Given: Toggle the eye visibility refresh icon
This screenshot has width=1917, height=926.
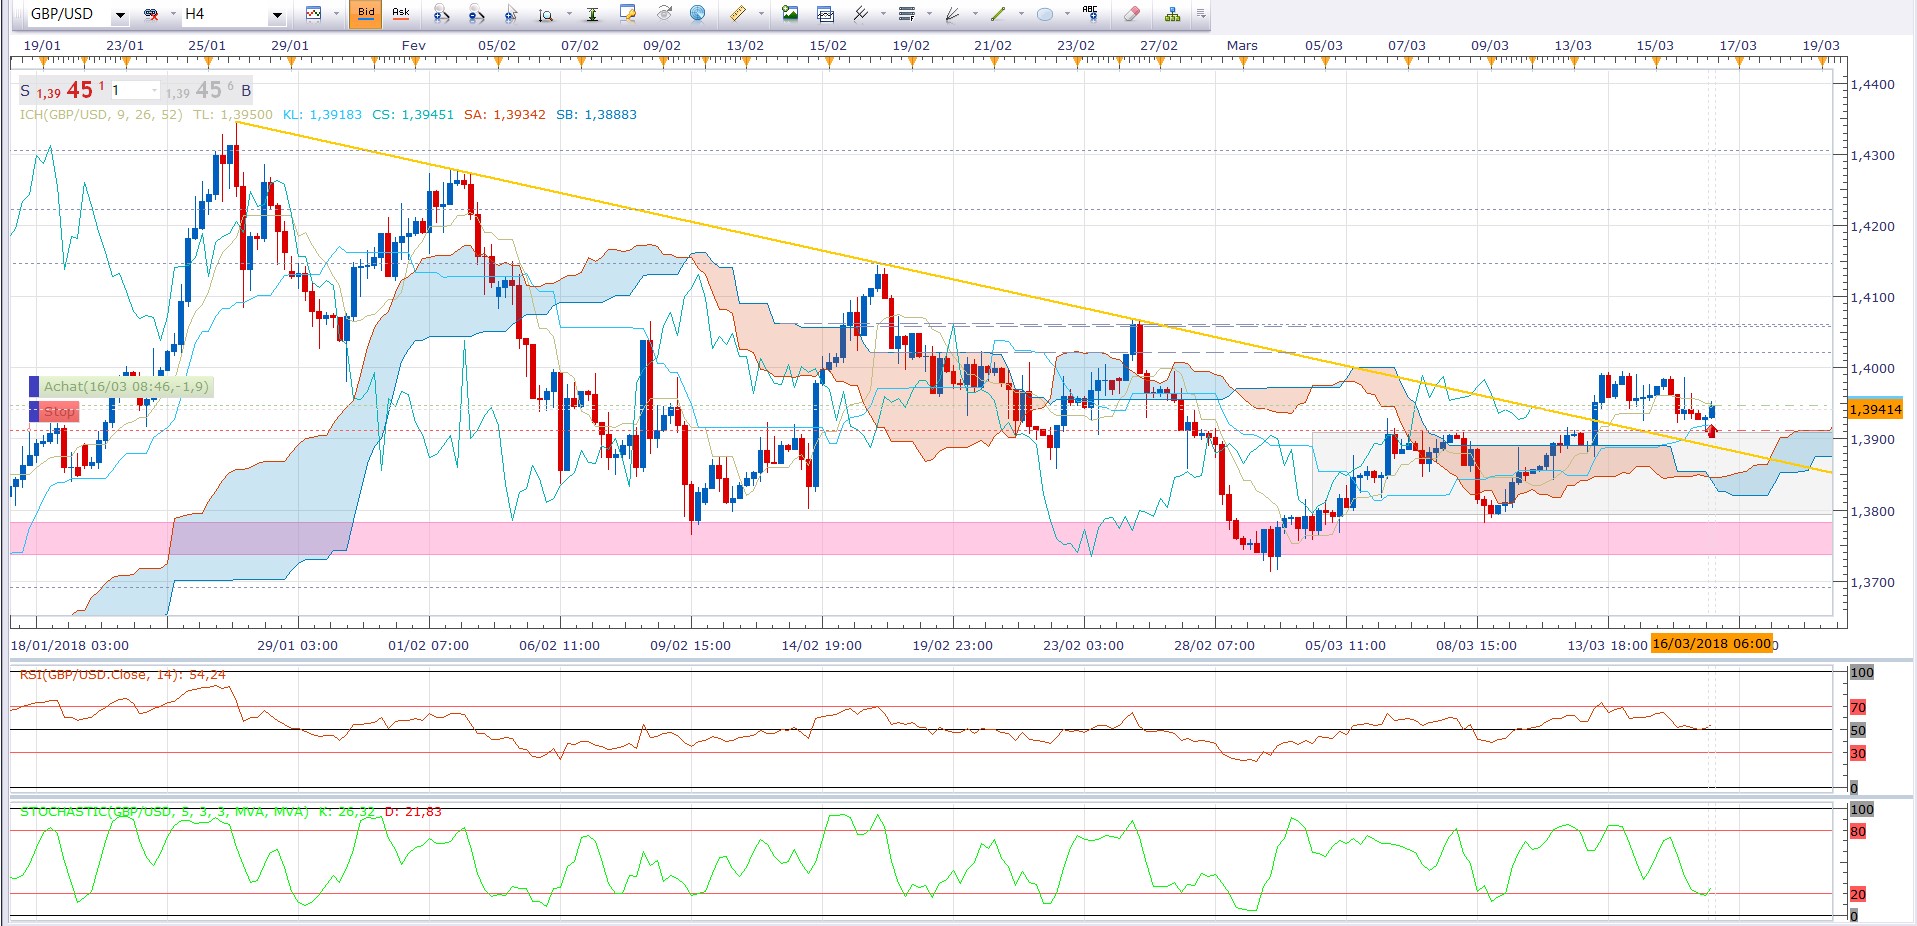Looking at the screenshot, I should click(664, 14).
